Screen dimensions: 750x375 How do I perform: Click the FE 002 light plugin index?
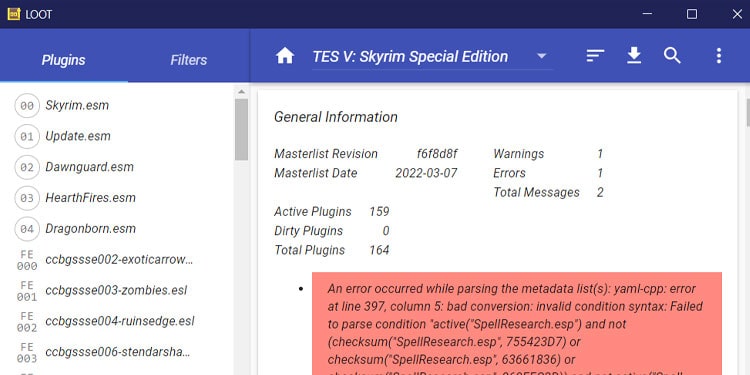(x=27, y=322)
